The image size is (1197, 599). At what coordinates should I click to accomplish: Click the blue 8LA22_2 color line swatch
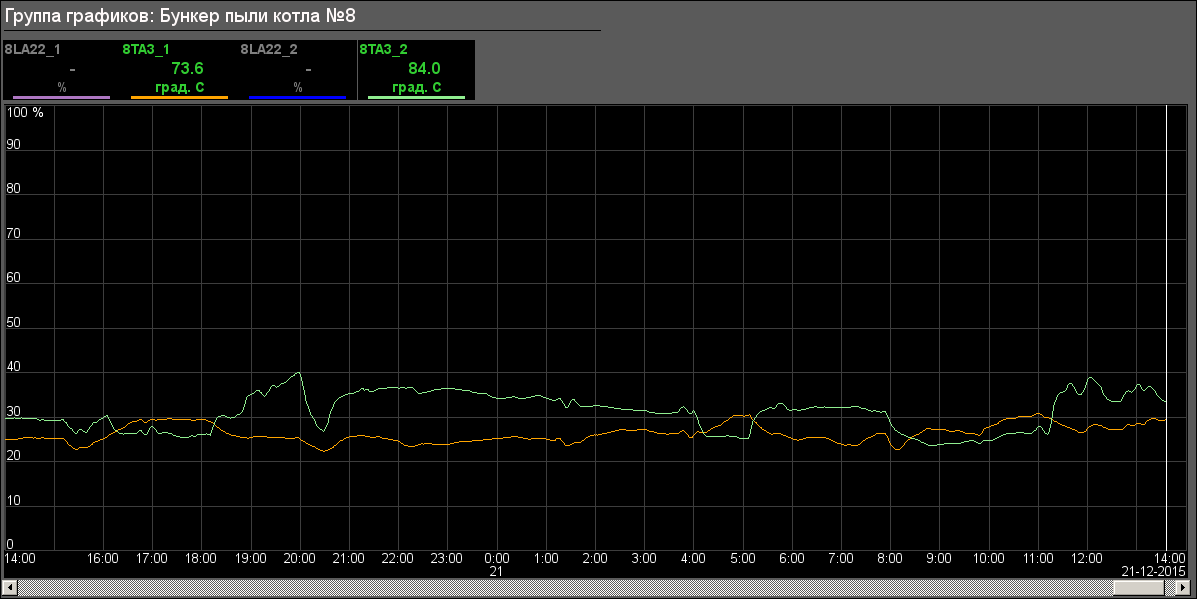[x=297, y=98]
